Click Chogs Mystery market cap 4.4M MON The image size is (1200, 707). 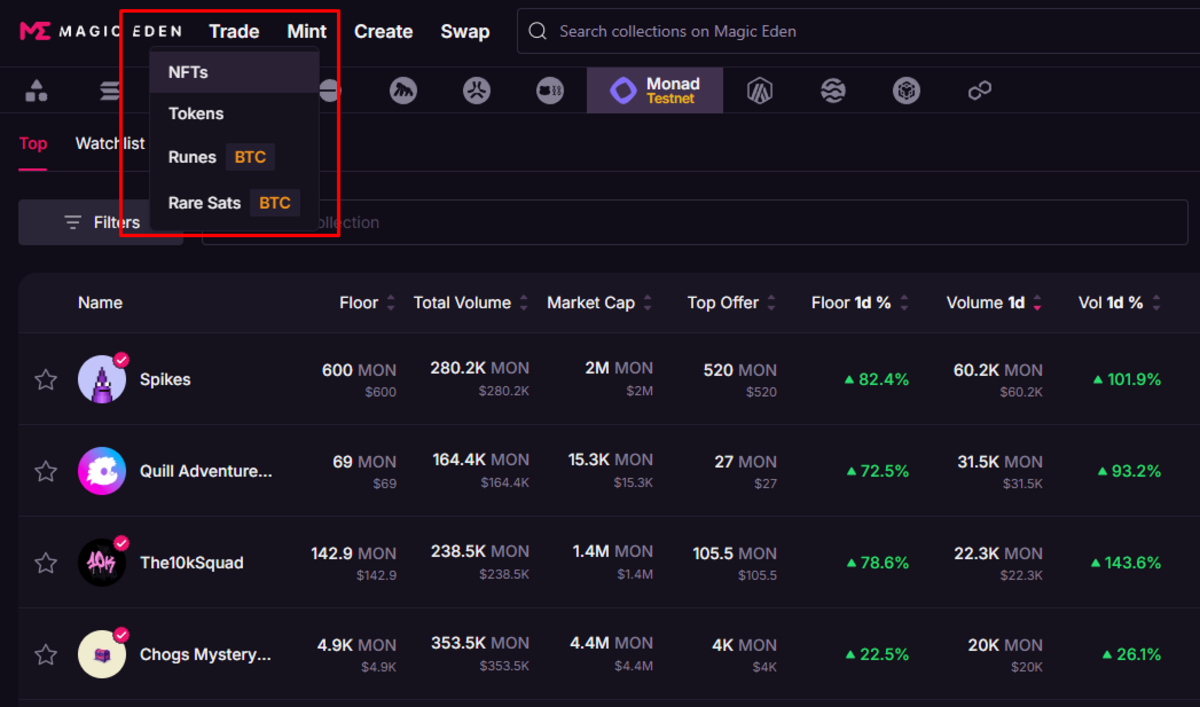612,644
